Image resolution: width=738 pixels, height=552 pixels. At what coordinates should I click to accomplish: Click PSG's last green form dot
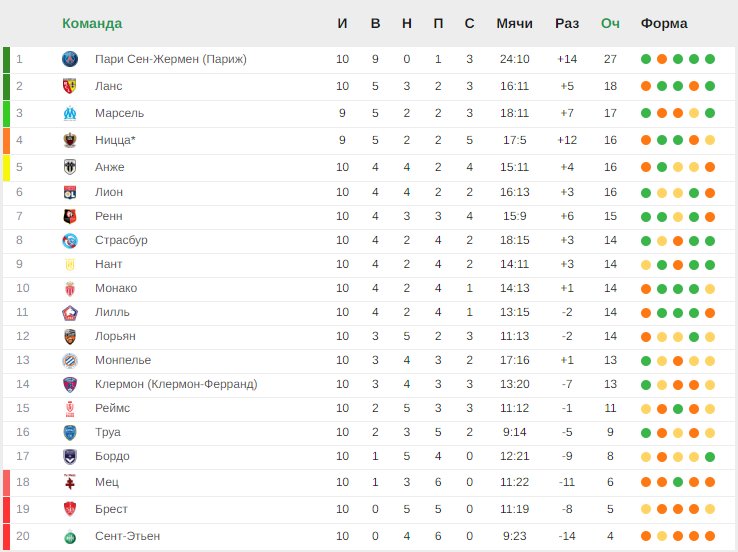click(710, 59)
